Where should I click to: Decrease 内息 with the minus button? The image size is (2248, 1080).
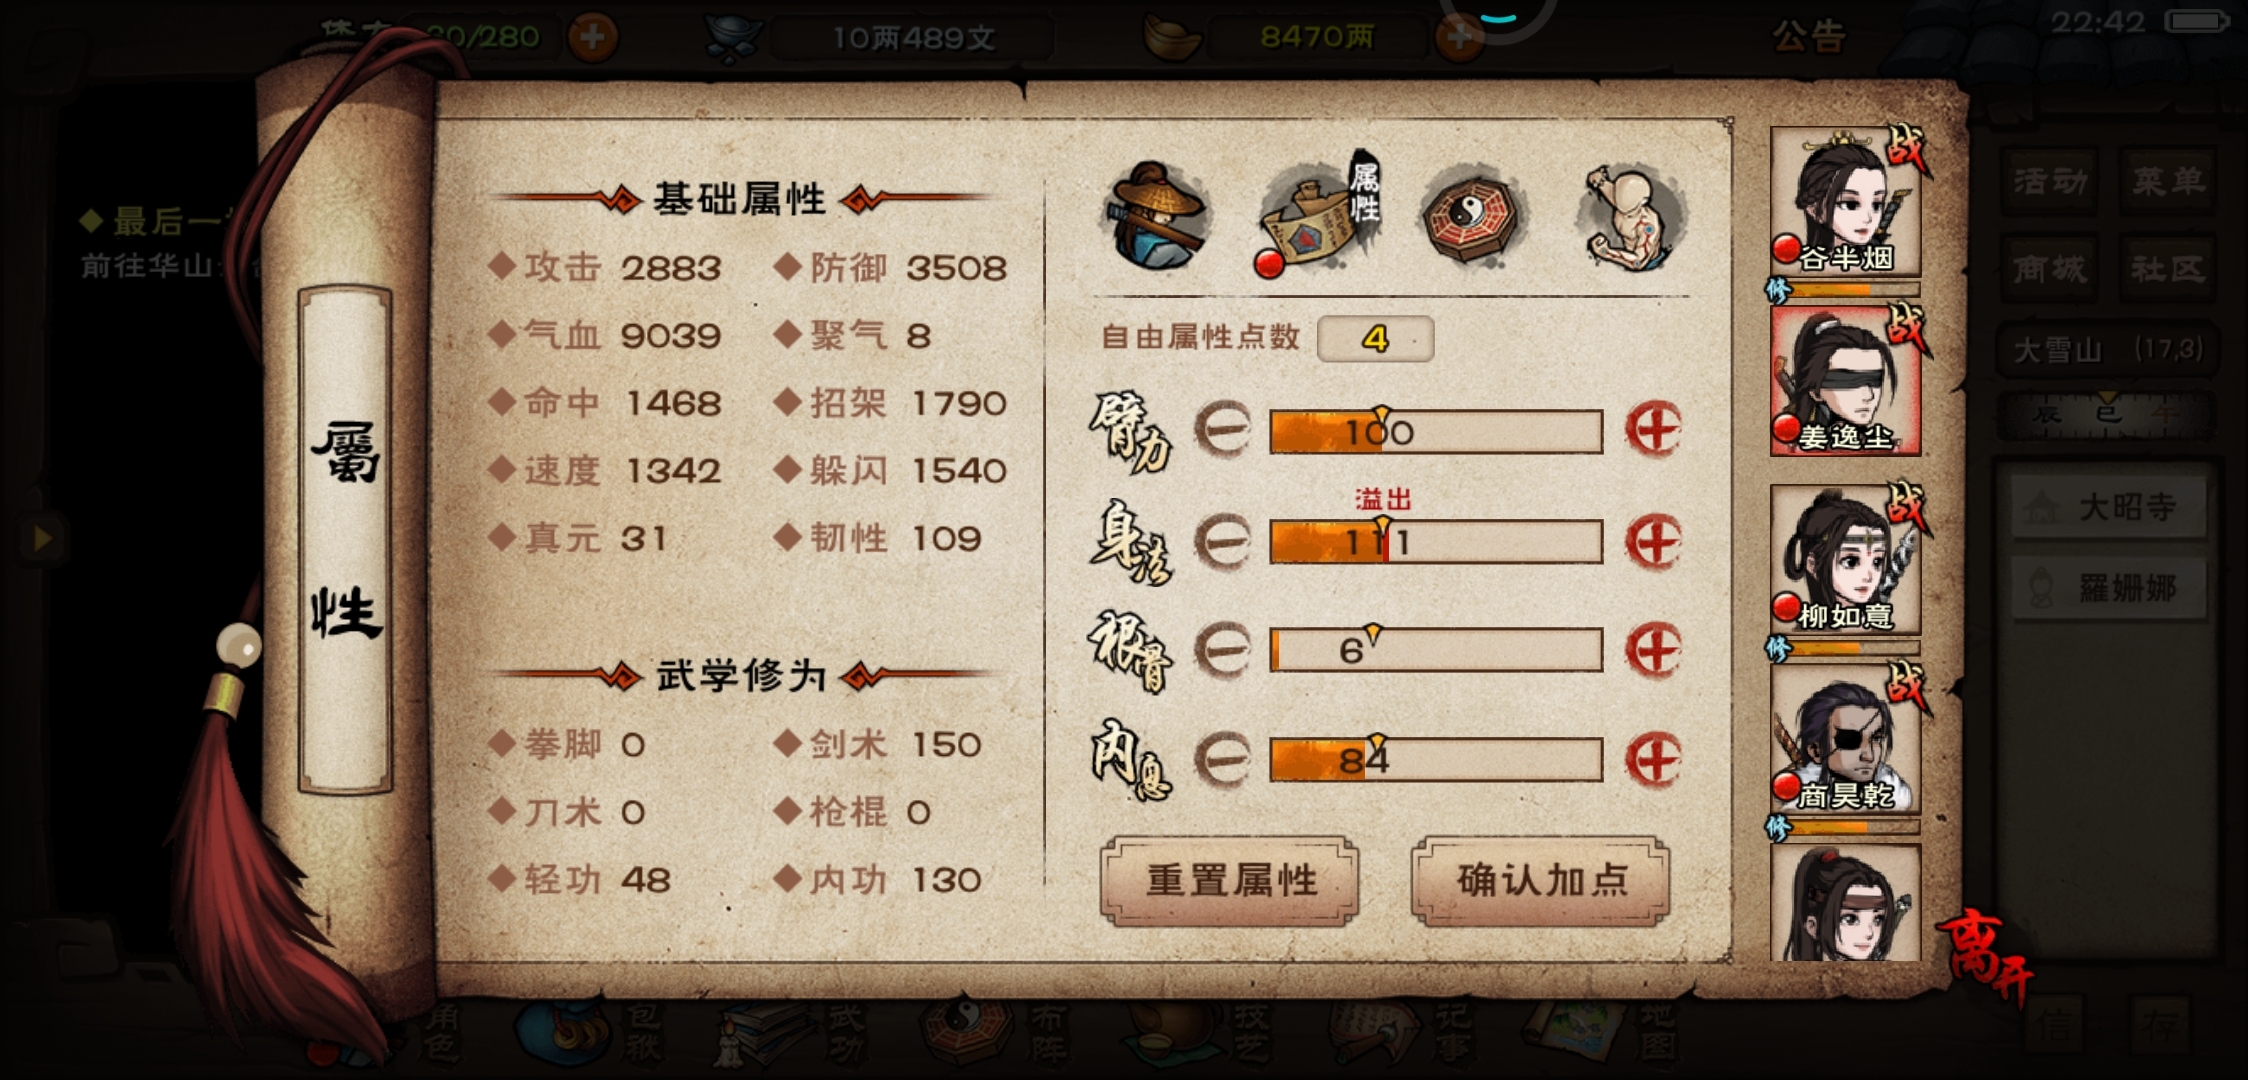click(x=1223, y=759)
